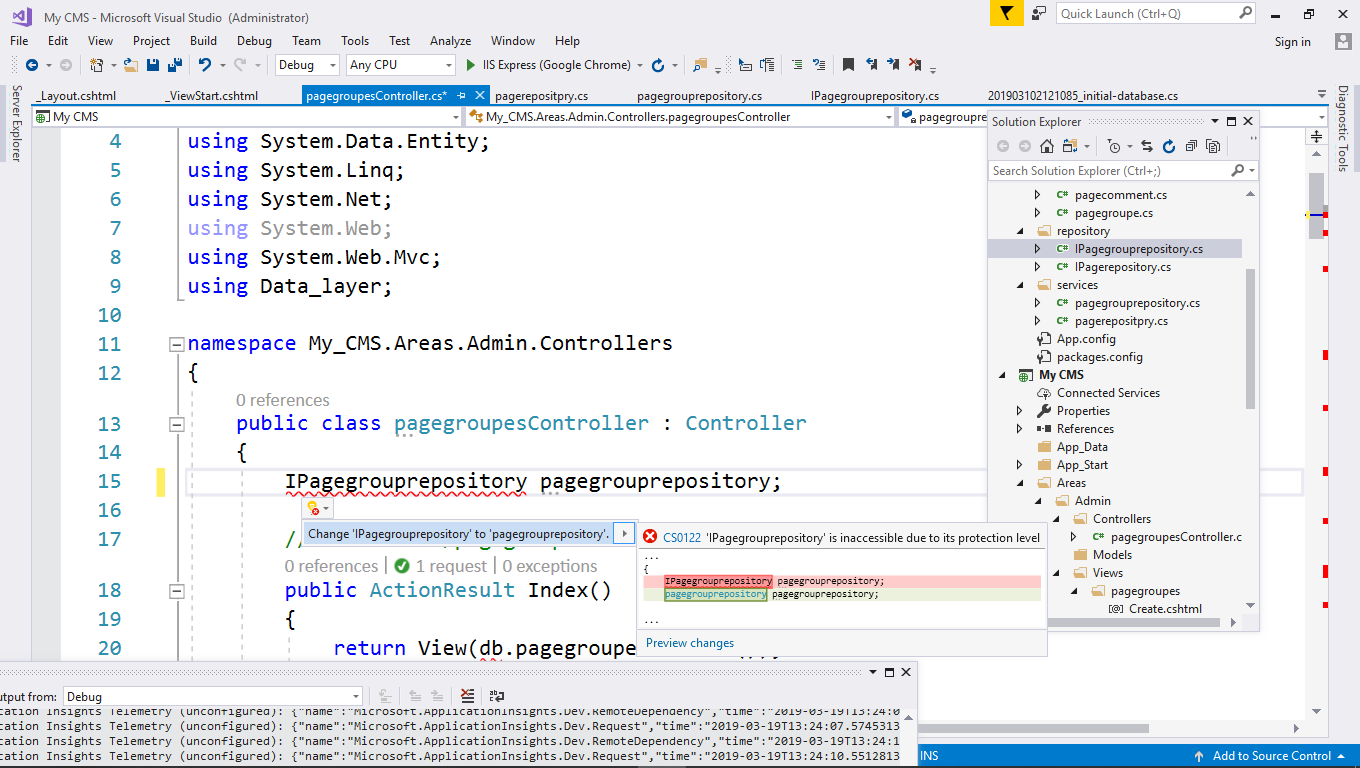
Task: Toggle word wrap in the Output panel
Action: click(x=497, y=696)
